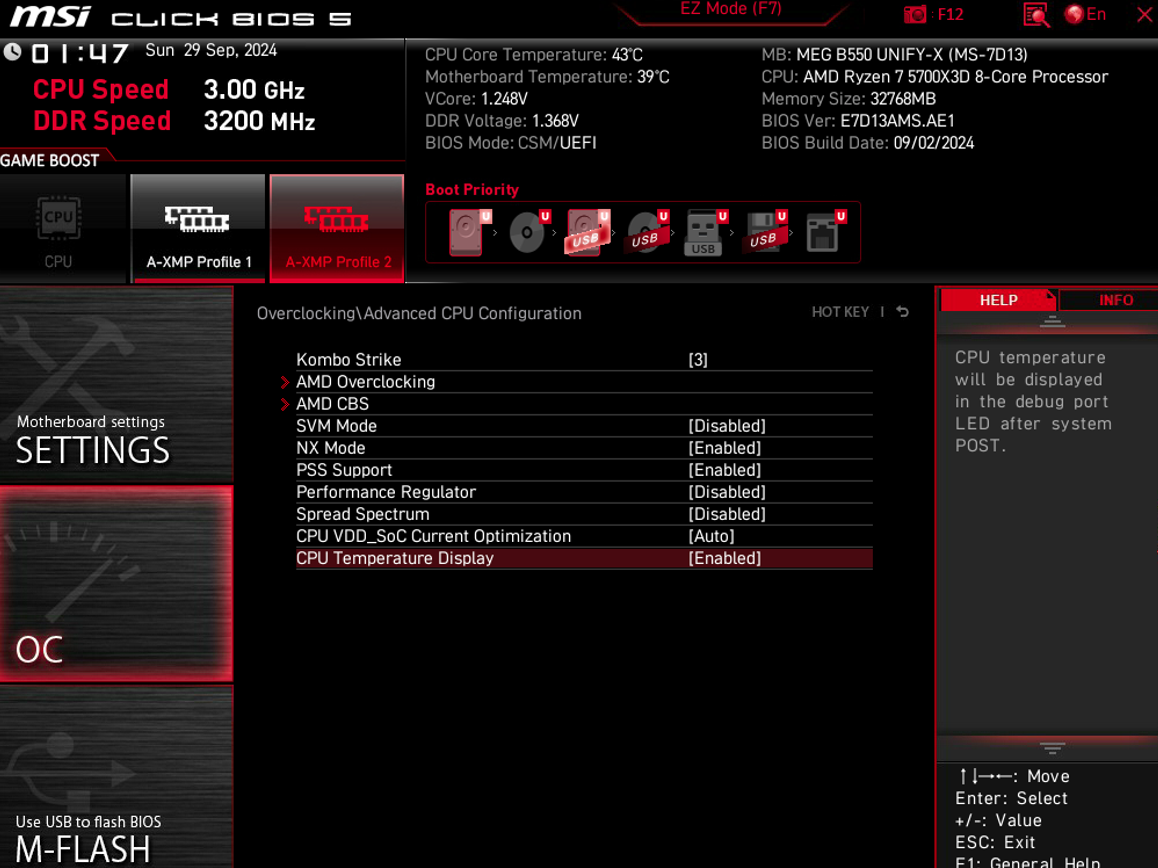1158x868 pixels.
Task: Open the BIOS search magnifier icon
Action: pos(1036,15)
